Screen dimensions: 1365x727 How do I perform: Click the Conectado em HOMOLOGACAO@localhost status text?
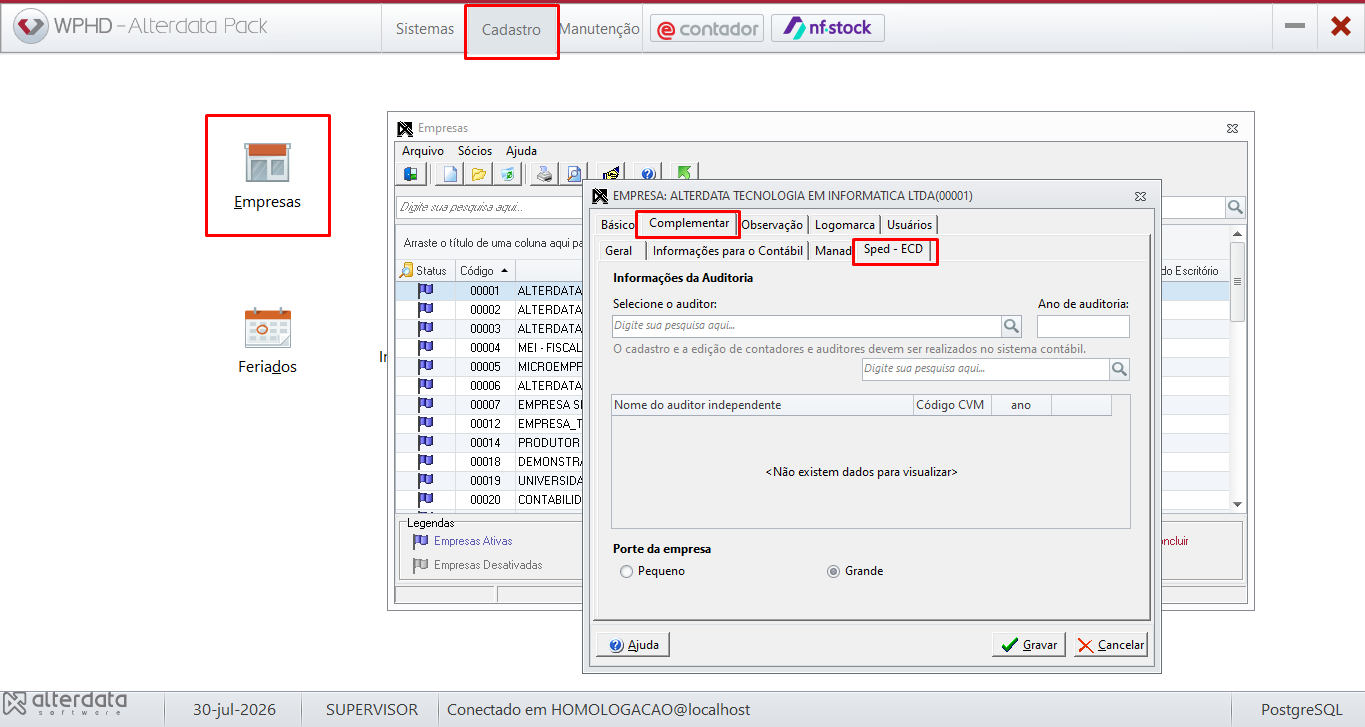599,710
